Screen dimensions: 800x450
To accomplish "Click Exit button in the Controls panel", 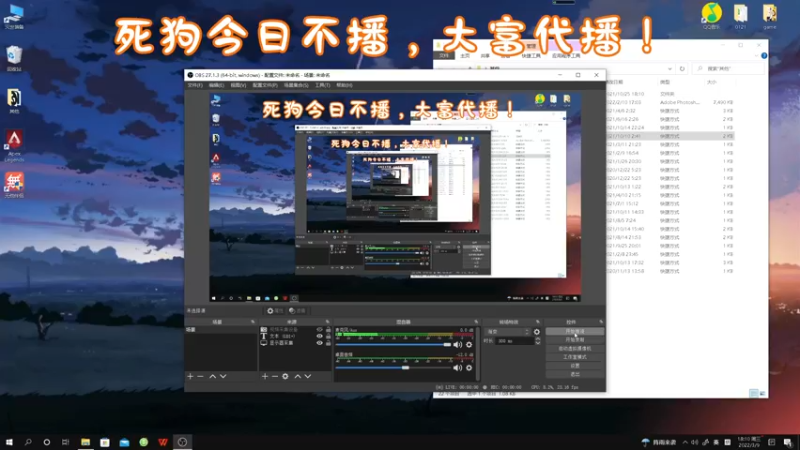I will coord(574,374).
